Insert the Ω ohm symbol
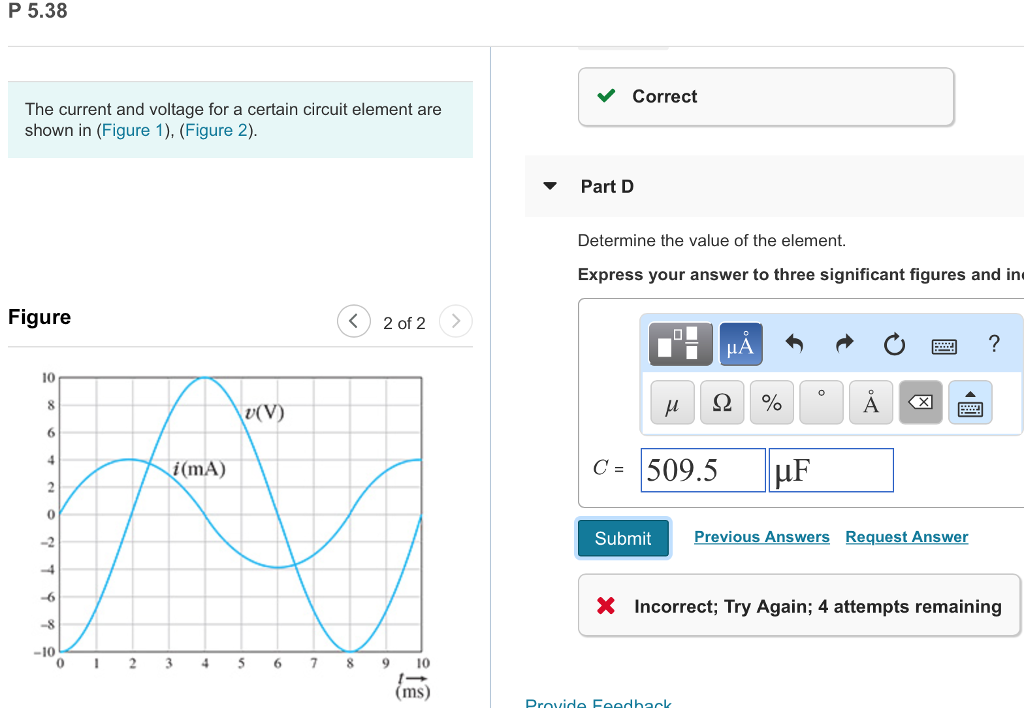The height and width of the screenshot is (708, 1024). 722,402
